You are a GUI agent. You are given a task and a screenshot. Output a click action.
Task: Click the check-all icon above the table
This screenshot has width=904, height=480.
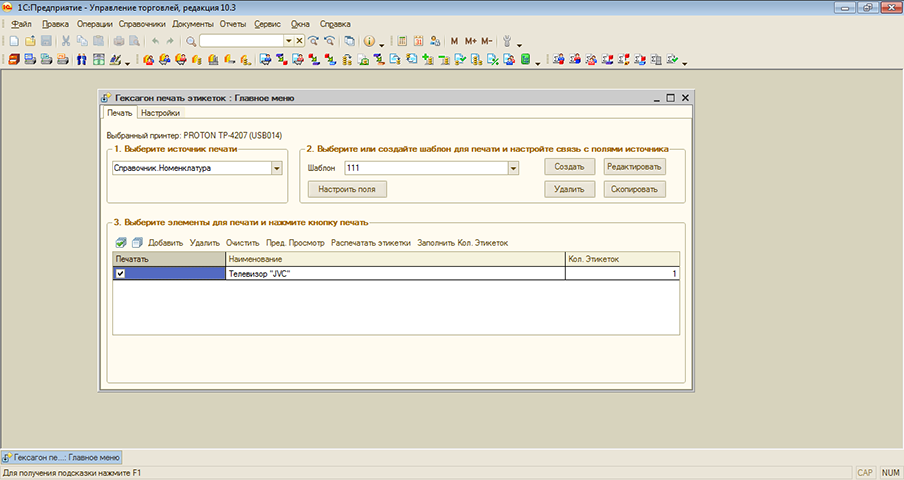pyautogui.click(x=121, y=242)
